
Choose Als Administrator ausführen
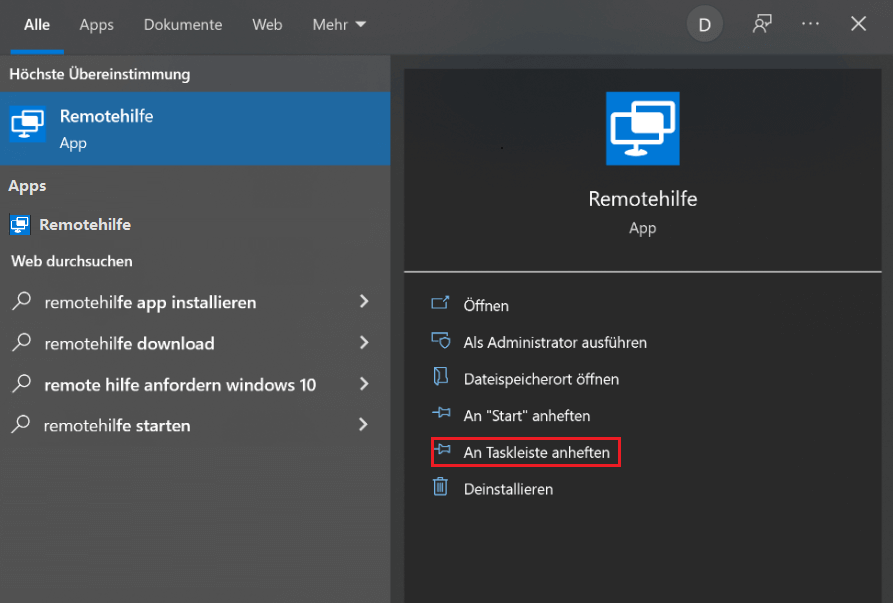(555, 342)
